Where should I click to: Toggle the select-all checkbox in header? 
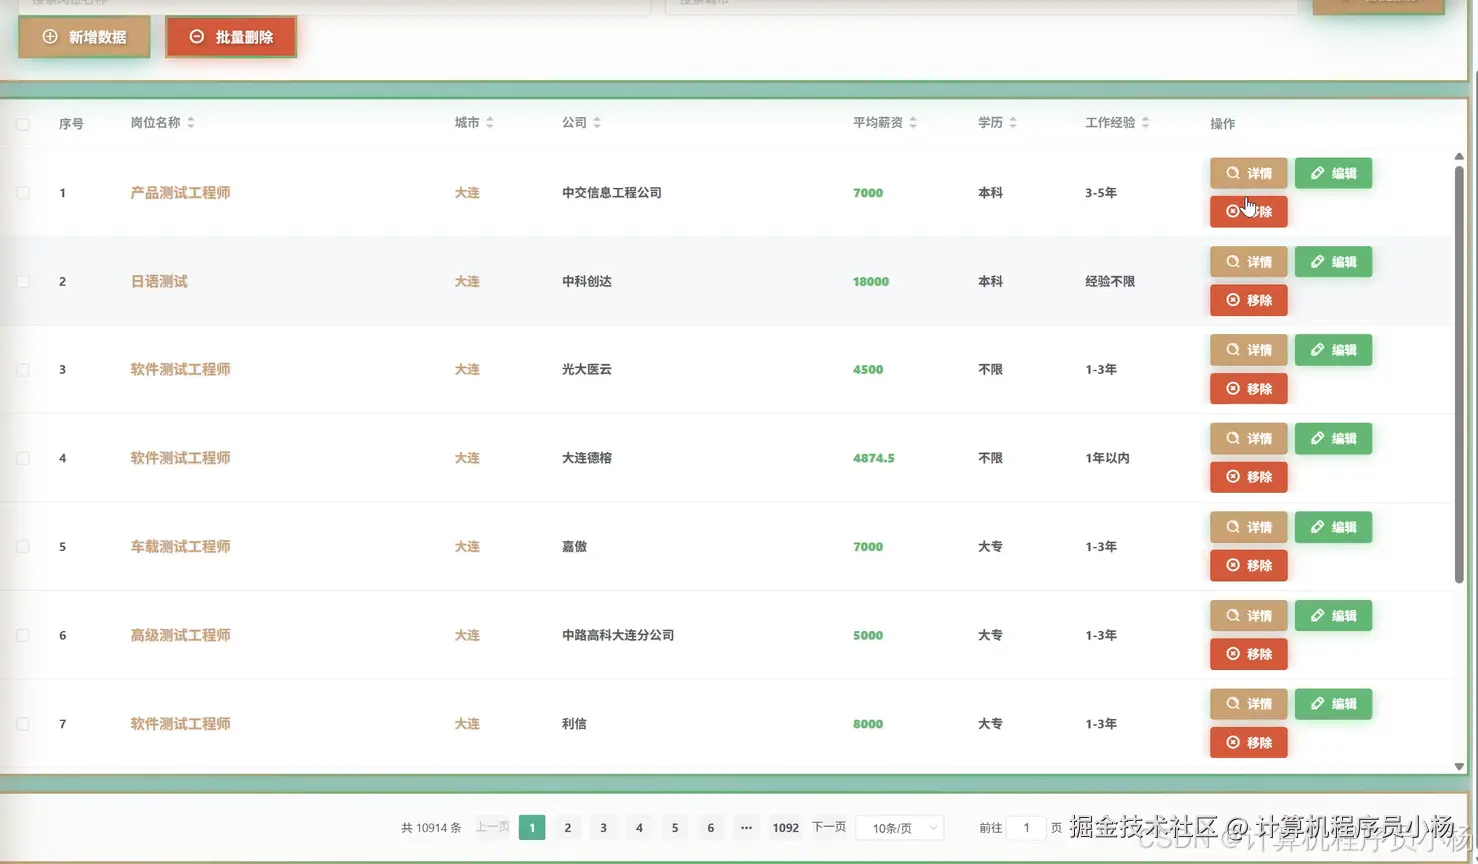(23, 124)
